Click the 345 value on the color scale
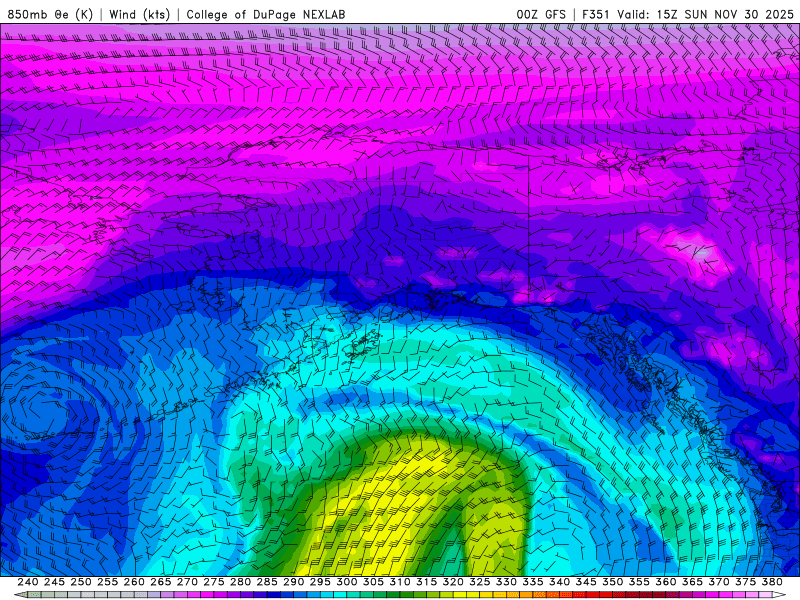Screen dimensions: 800x600 tap(586, 582)
